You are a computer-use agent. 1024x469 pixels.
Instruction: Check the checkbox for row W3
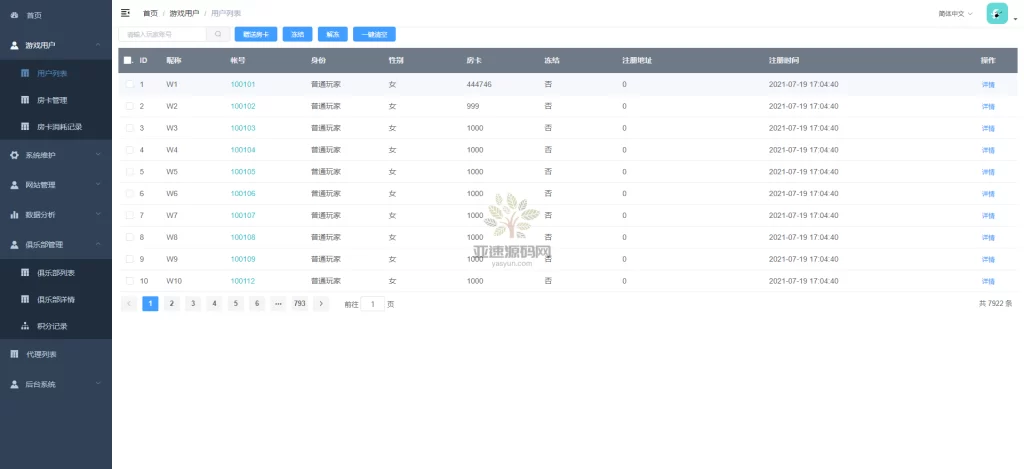[129, 128]
